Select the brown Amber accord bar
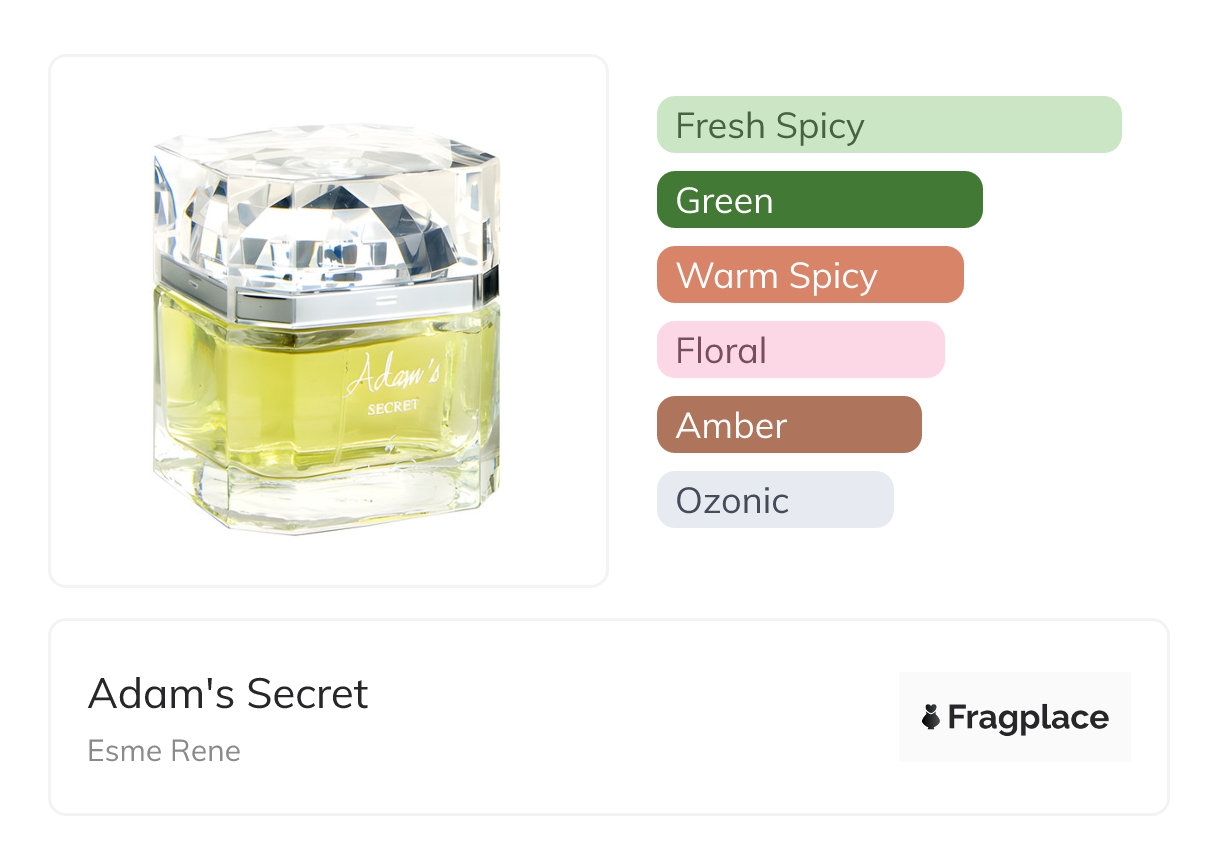 tap(789, 425)
